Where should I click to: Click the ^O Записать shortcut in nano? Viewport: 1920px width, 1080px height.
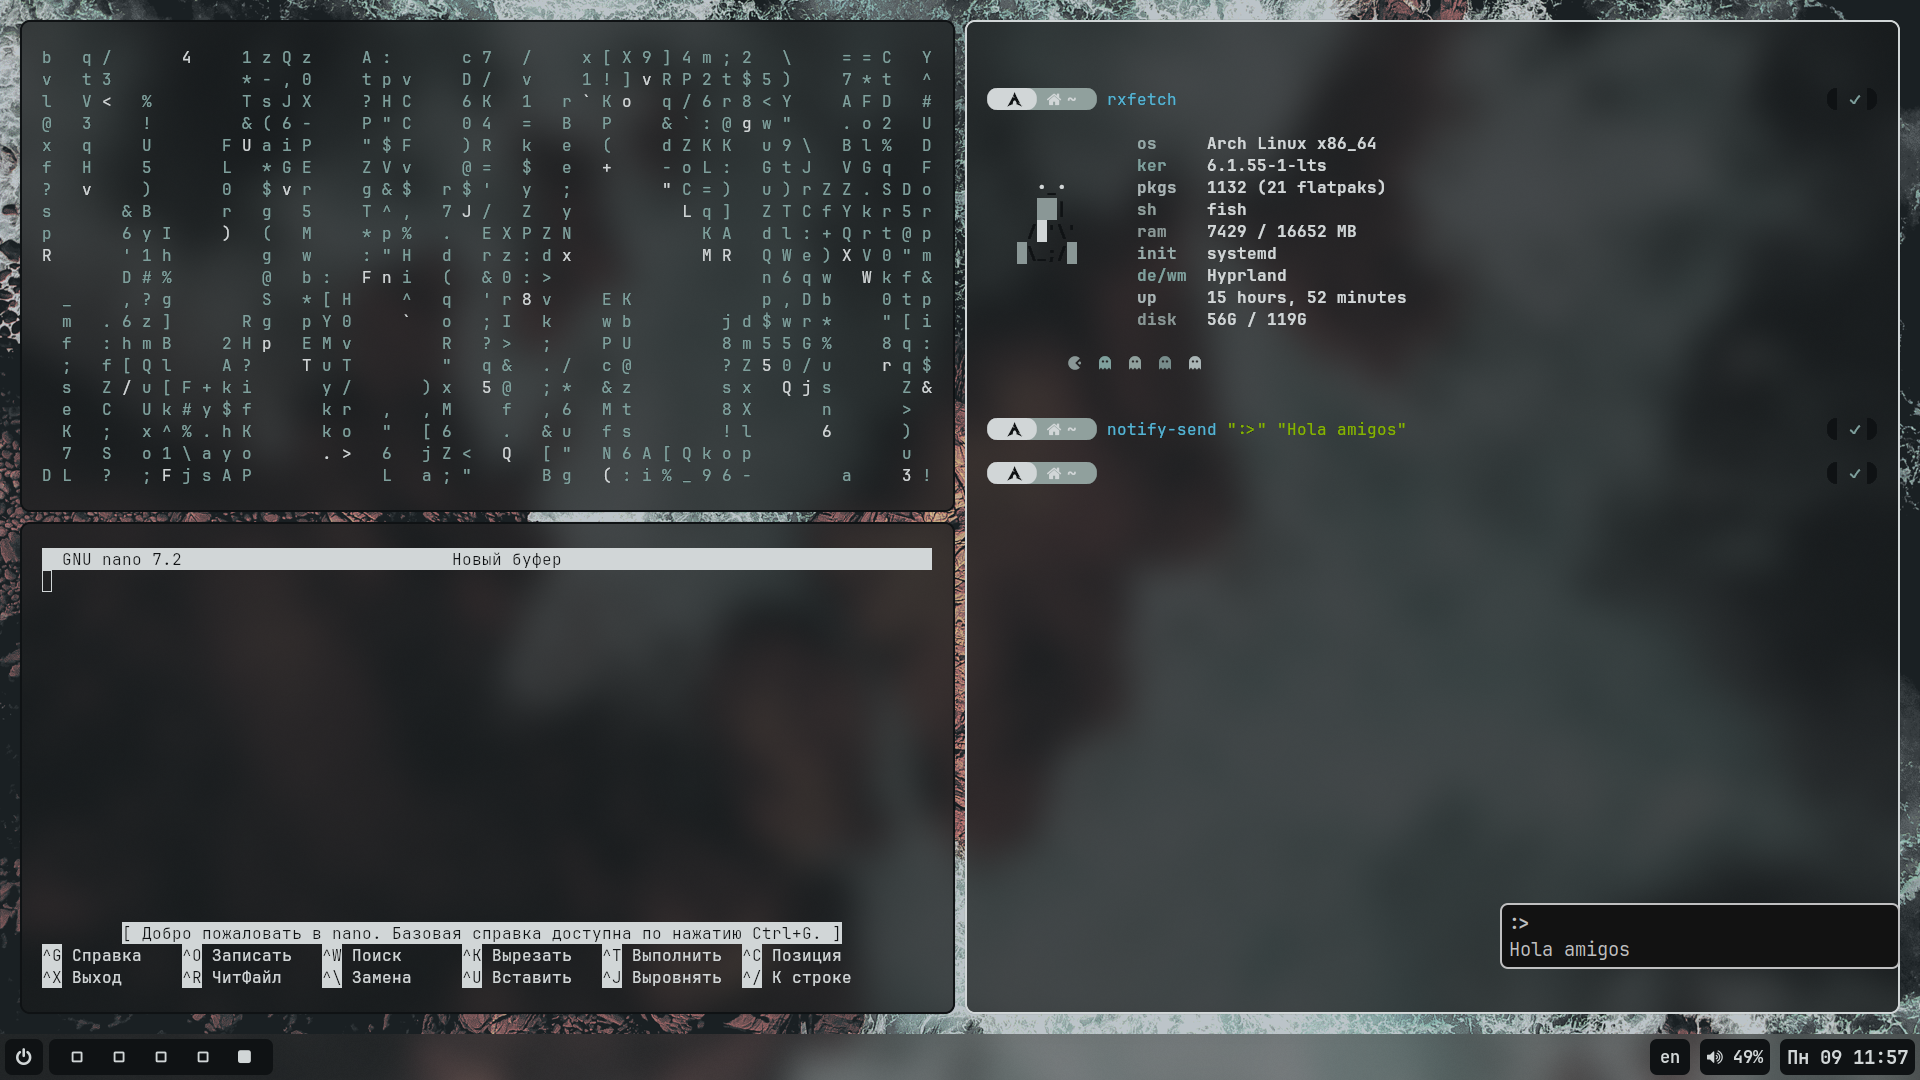[237, 956]
